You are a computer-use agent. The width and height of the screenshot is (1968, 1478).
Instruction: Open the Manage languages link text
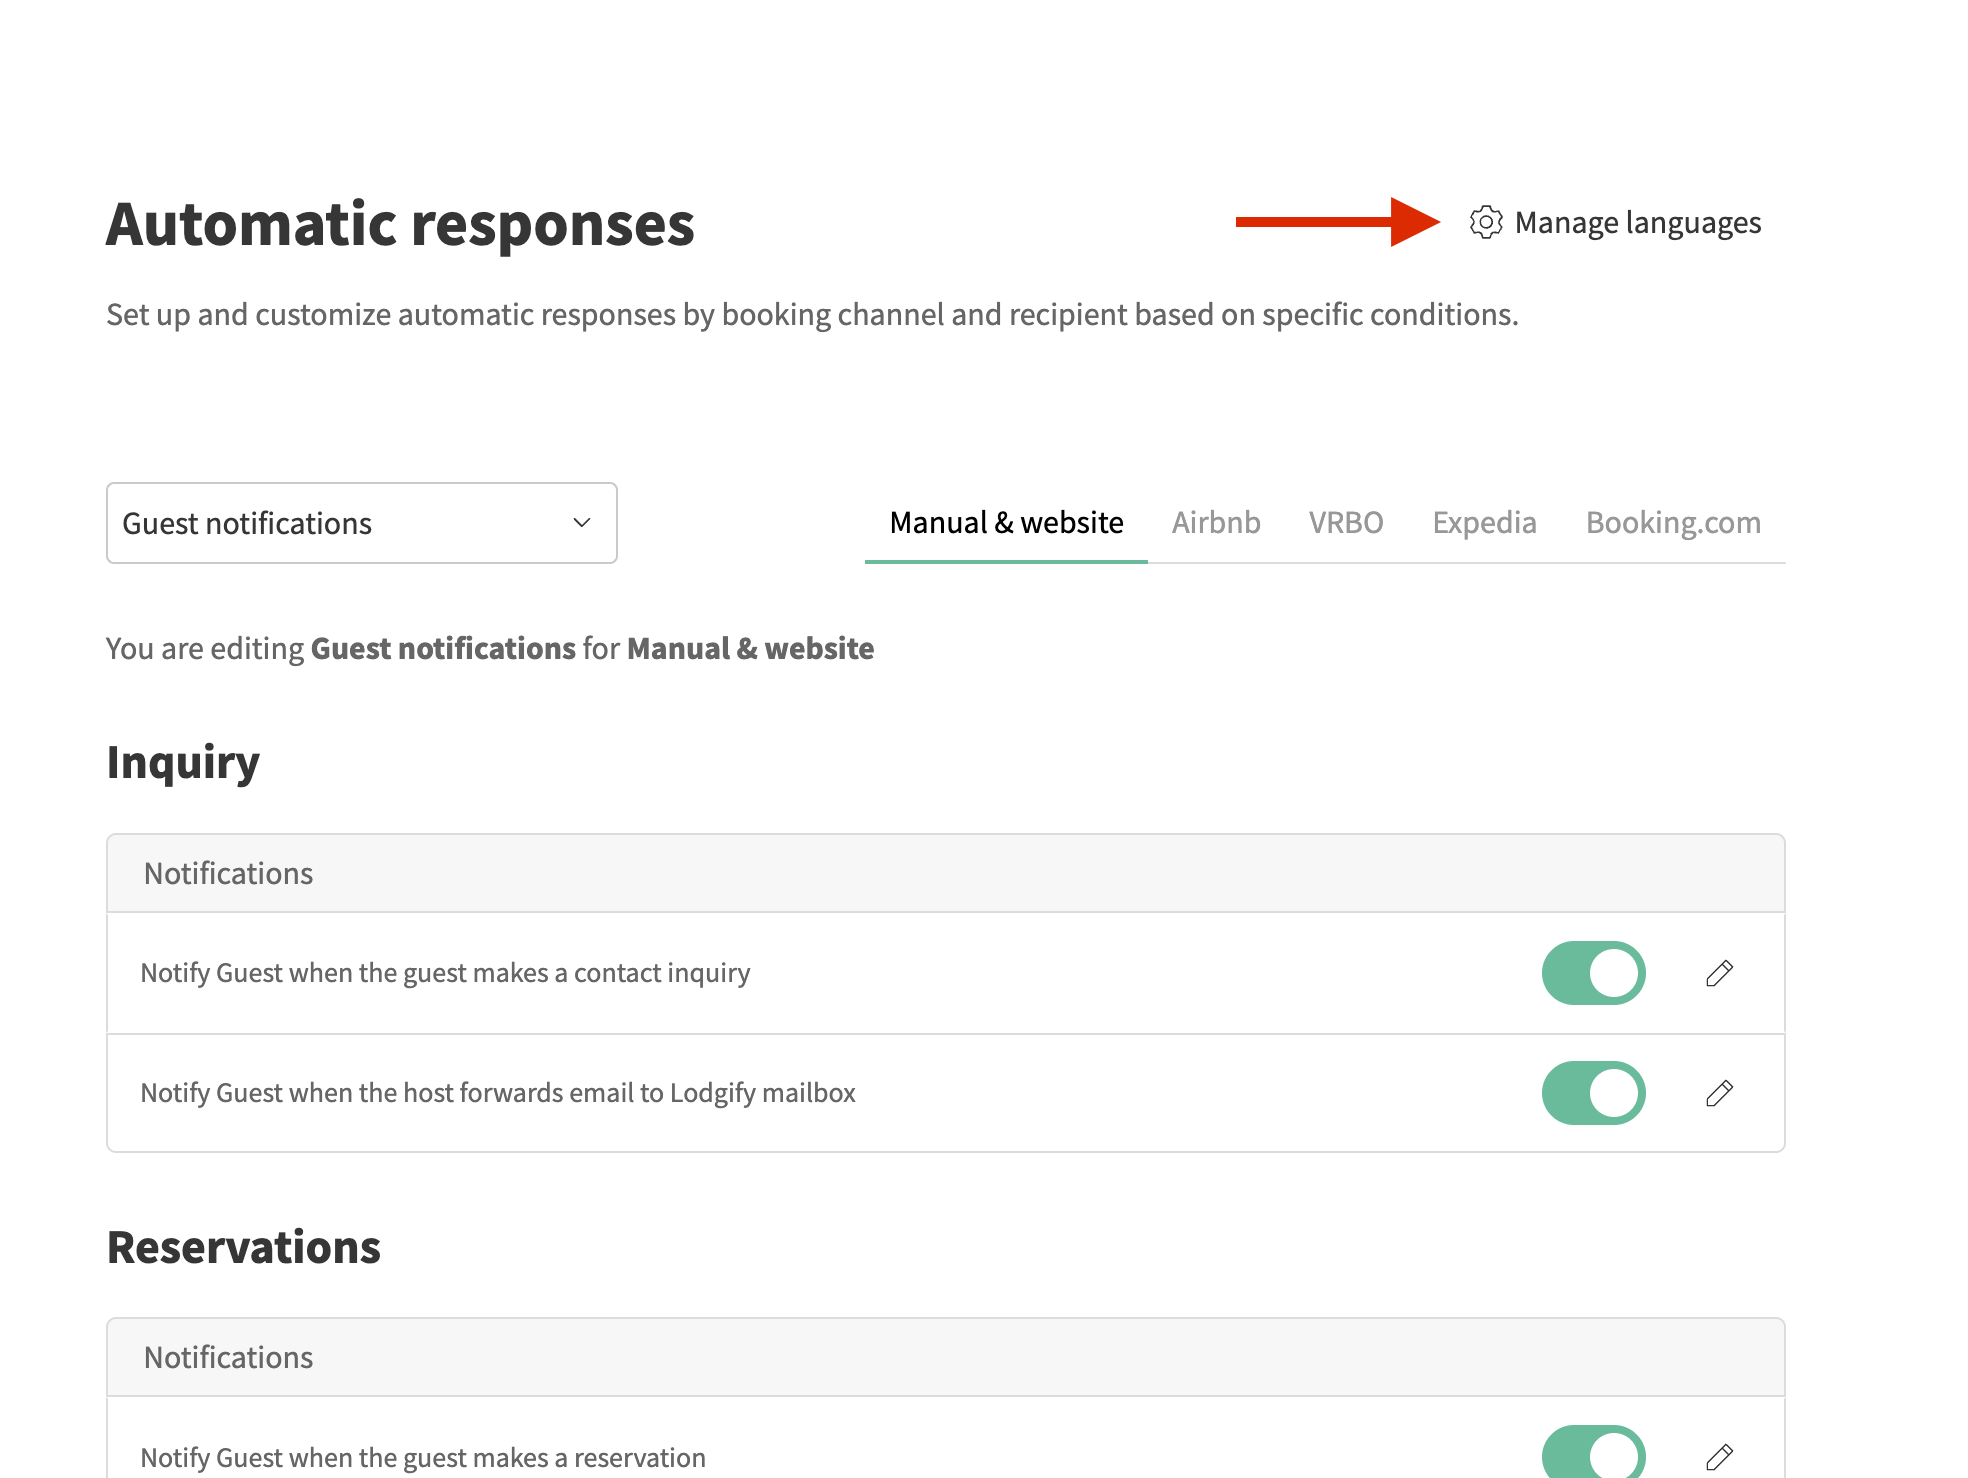pyautogui.click(x=1637, y=222)
